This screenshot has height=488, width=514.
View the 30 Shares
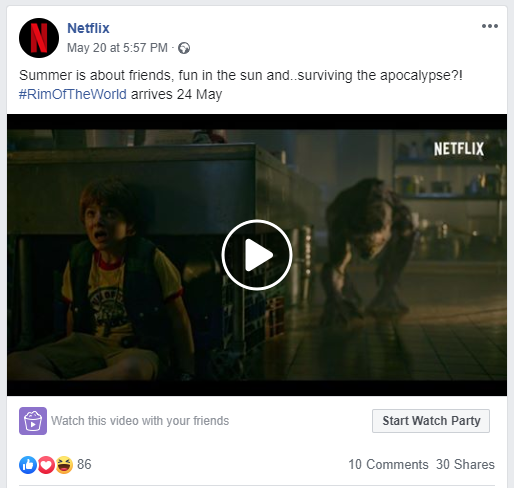coord(465,464)
